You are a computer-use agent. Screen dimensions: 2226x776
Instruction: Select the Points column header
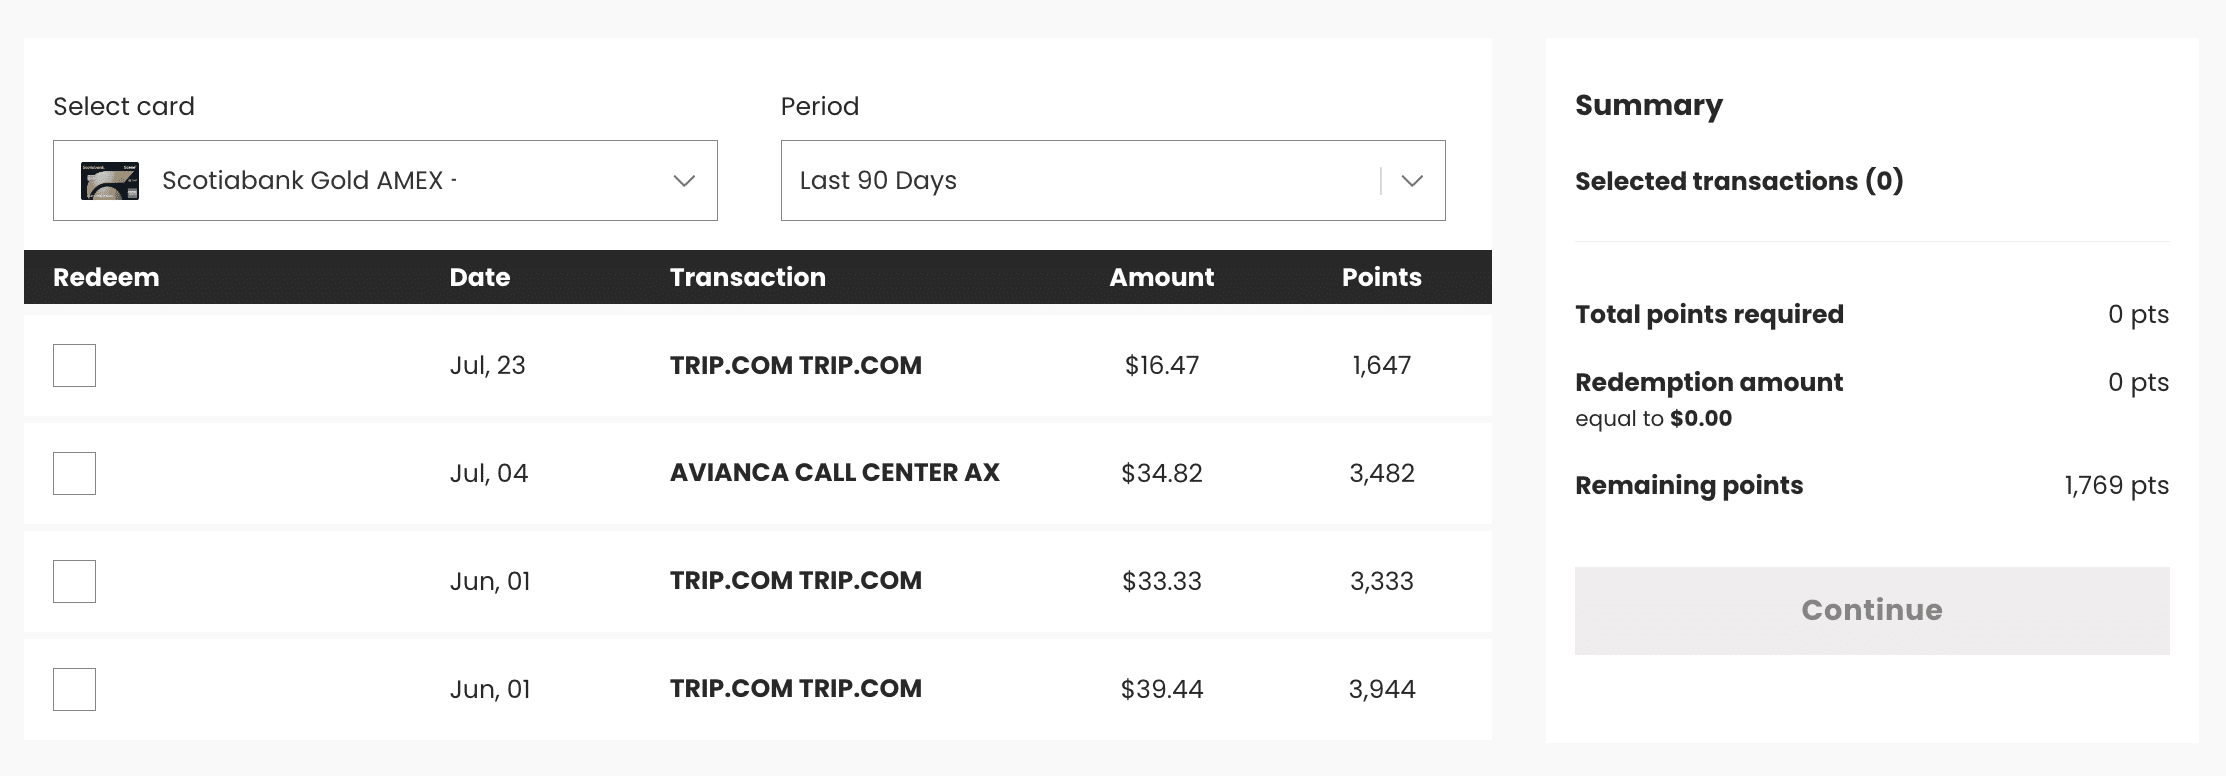tap(1381, 277)
